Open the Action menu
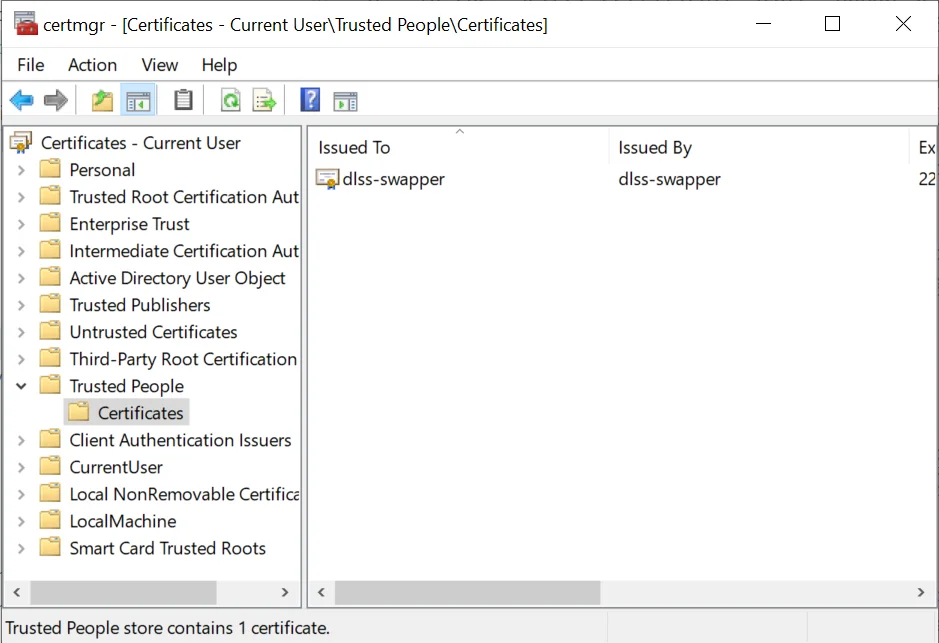The image size is (939, 643). click(x=92, y=65)
